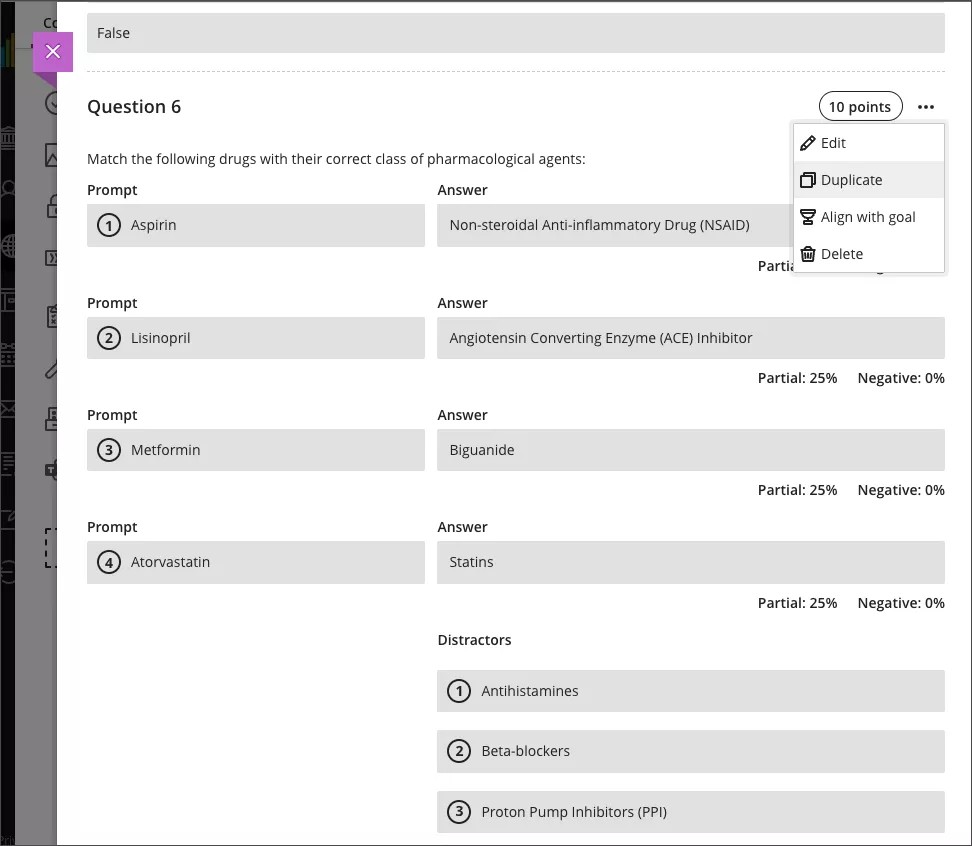Click the pink X dismiss icon
The image size is (972, 846).
coord(52,51)
